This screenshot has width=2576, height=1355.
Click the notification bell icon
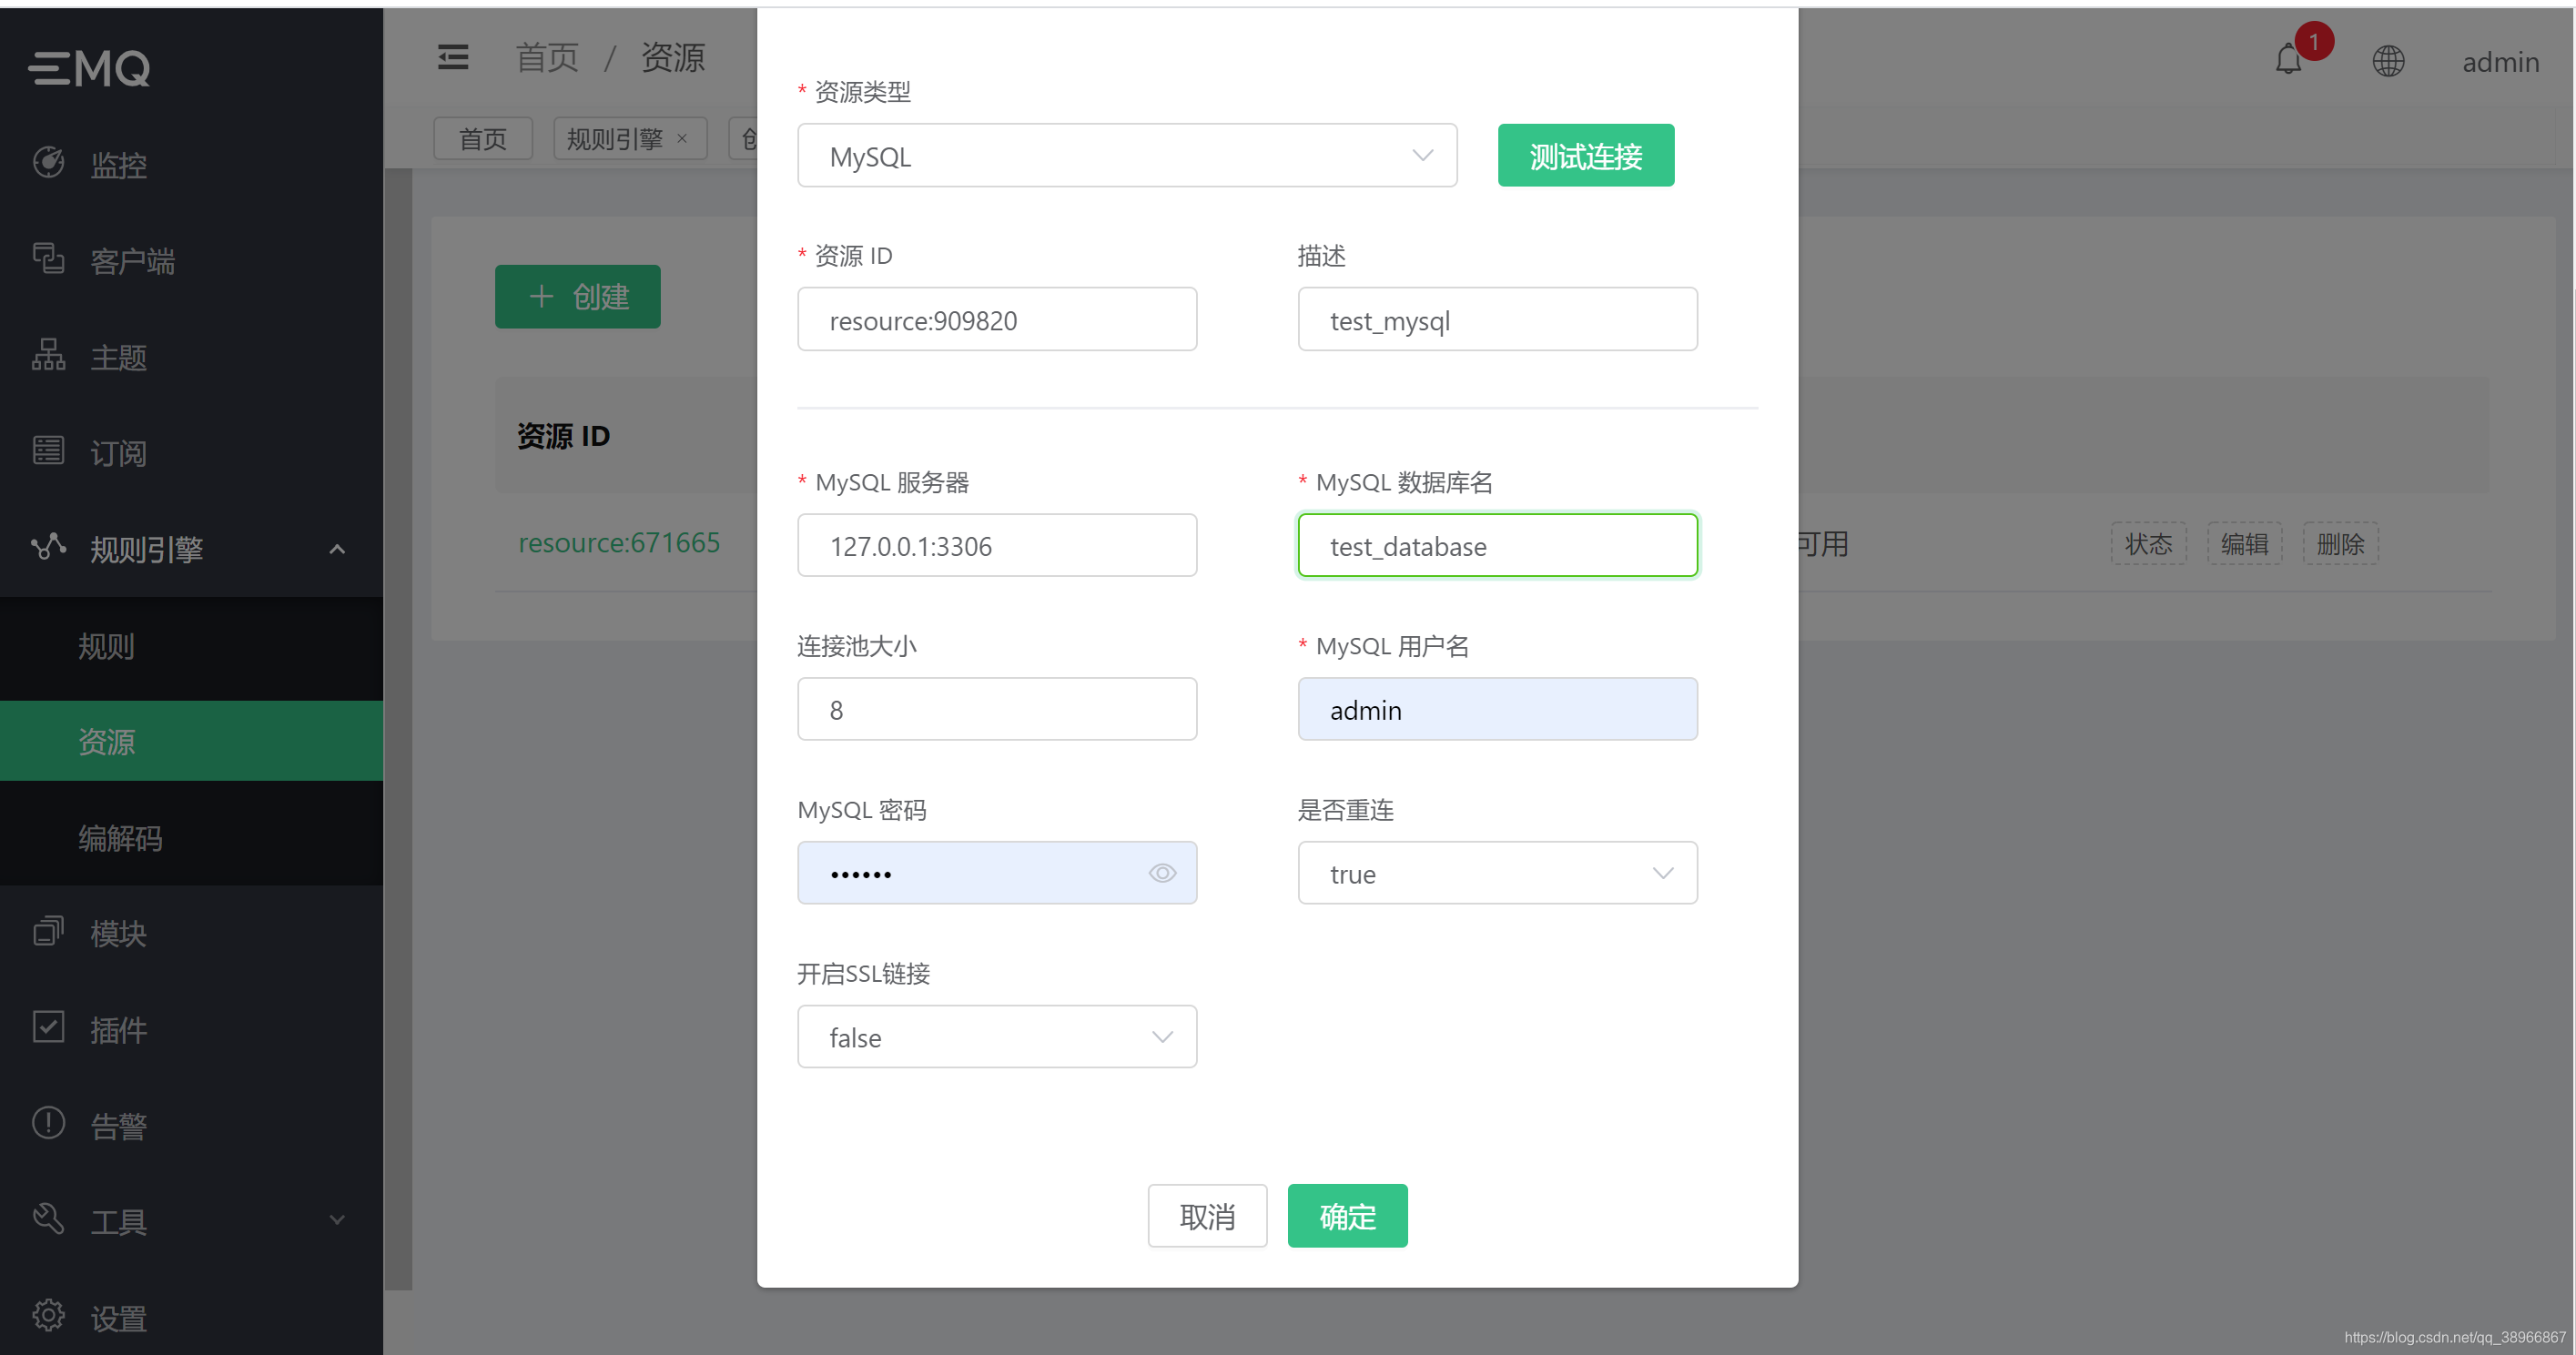2288,62
